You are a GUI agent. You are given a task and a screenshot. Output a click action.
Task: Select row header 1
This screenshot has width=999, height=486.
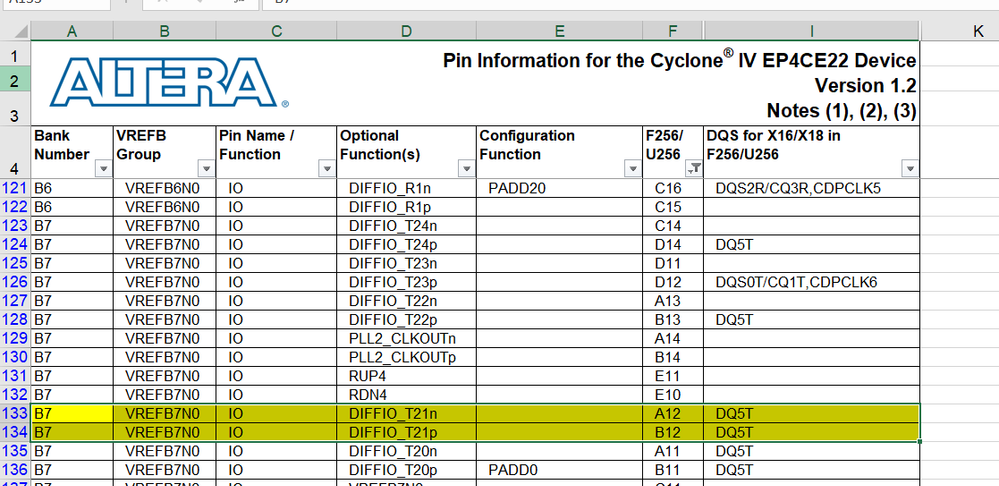tap(15, 55)
